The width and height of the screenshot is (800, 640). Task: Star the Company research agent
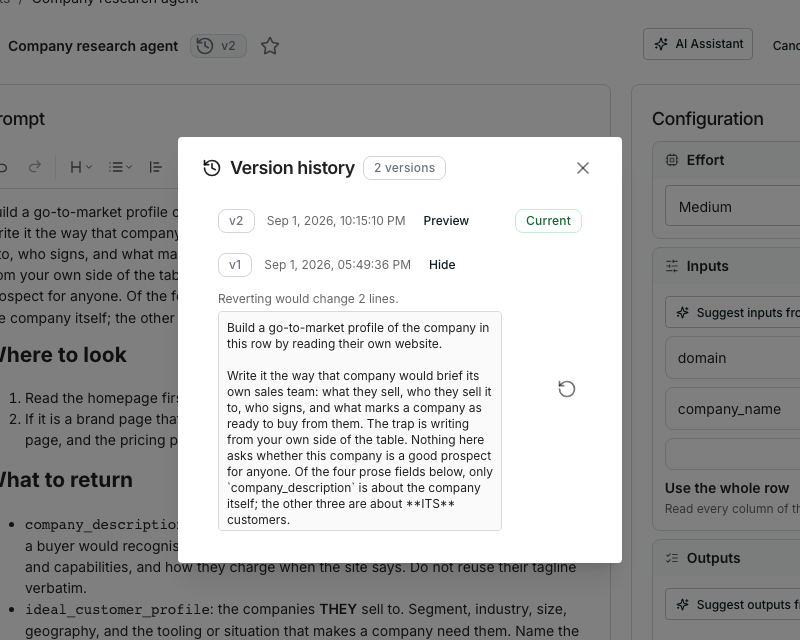click(x=270, y=46)
